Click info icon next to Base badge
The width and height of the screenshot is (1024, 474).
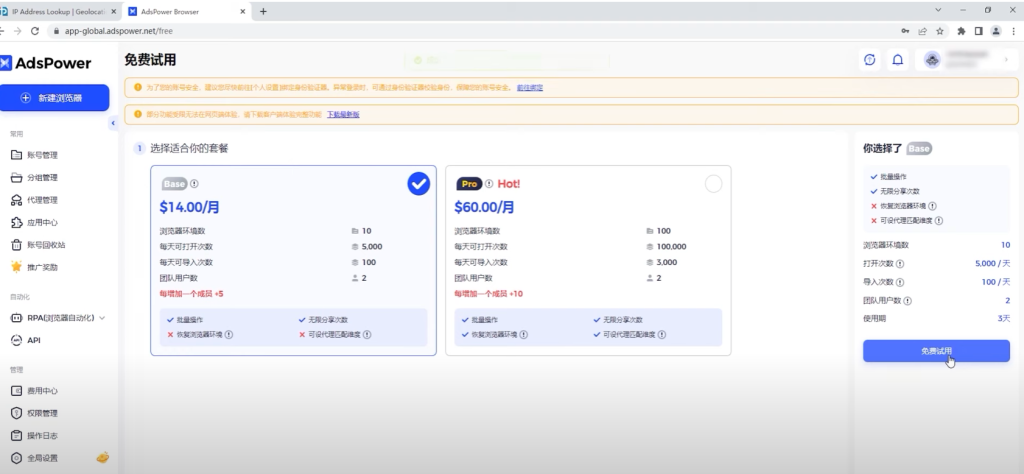194,184
